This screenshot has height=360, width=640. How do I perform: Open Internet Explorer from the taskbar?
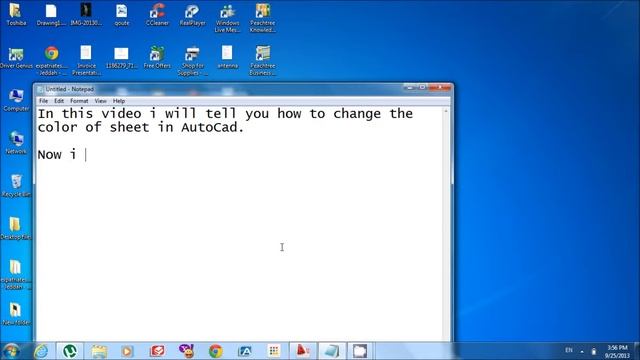(41, 351)
